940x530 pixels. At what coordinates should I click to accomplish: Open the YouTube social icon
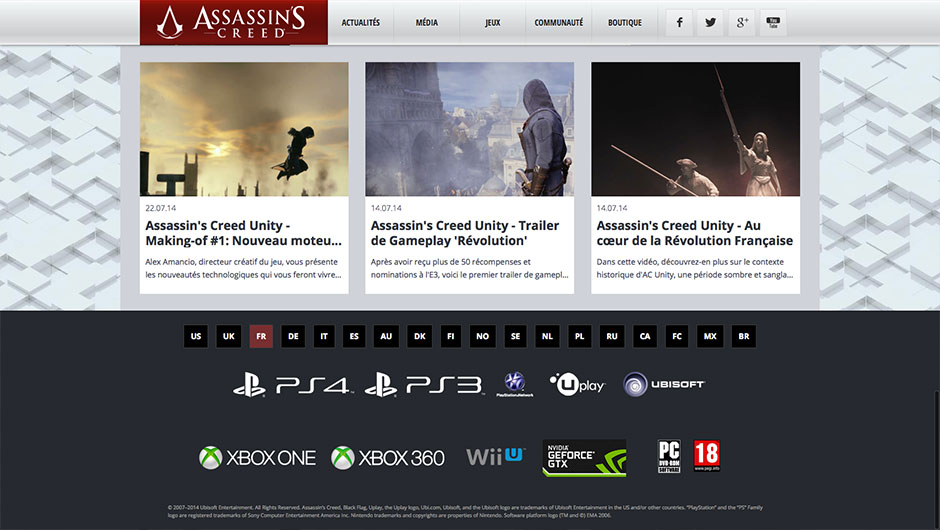(x=773, y=23)
